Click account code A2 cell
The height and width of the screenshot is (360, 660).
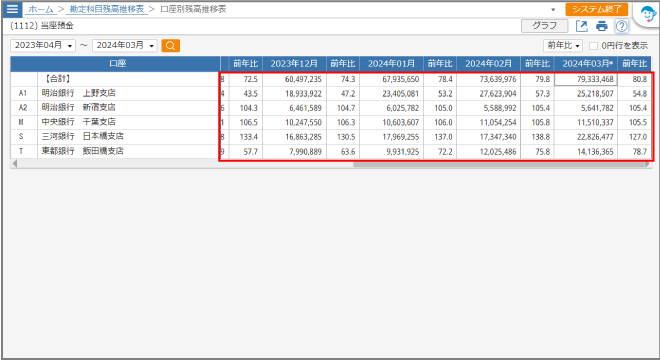tap(24, 108)
